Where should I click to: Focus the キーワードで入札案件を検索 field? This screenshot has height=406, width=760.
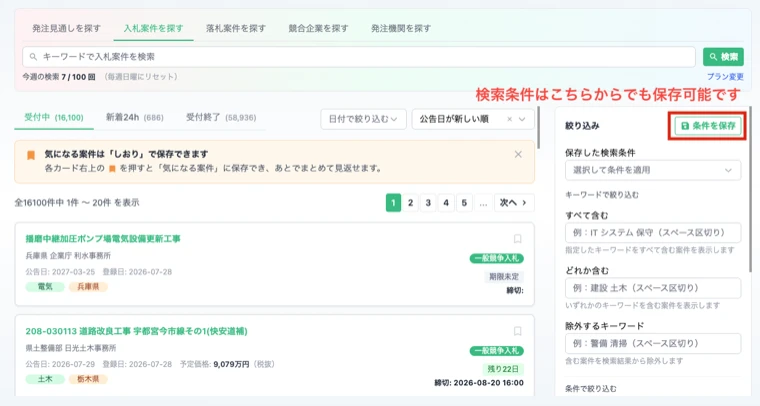(x=359, y=57)
